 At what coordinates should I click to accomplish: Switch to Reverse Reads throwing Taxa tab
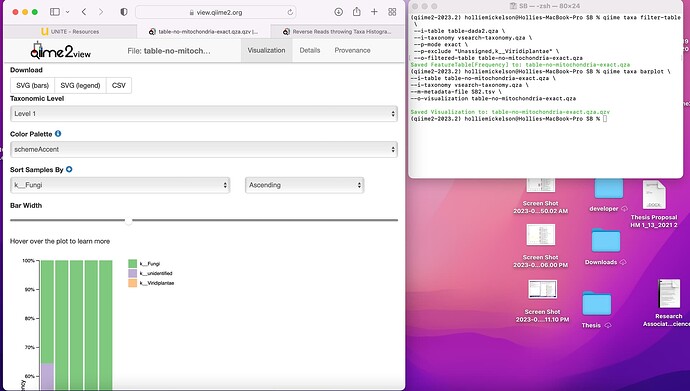click(338, 32)
